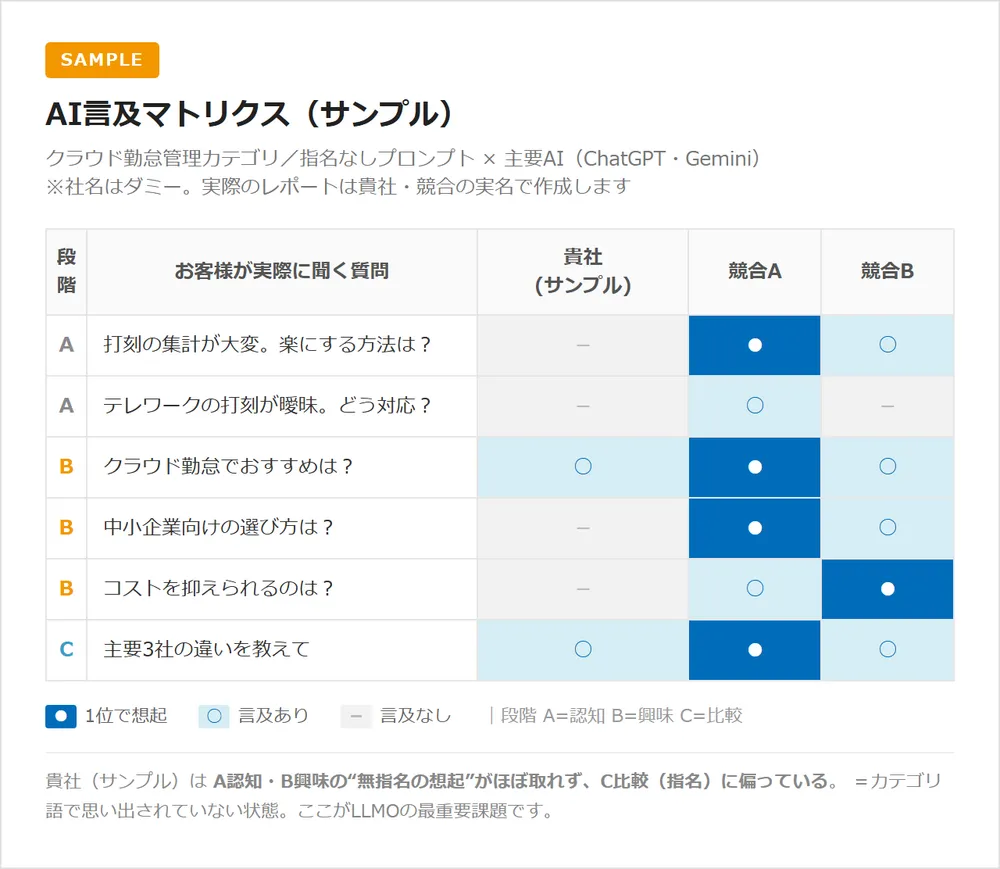Click the legend label 言及あり
Viewport: 1000px width, 869px height.
pyautogui.click(x=274, y=715)
